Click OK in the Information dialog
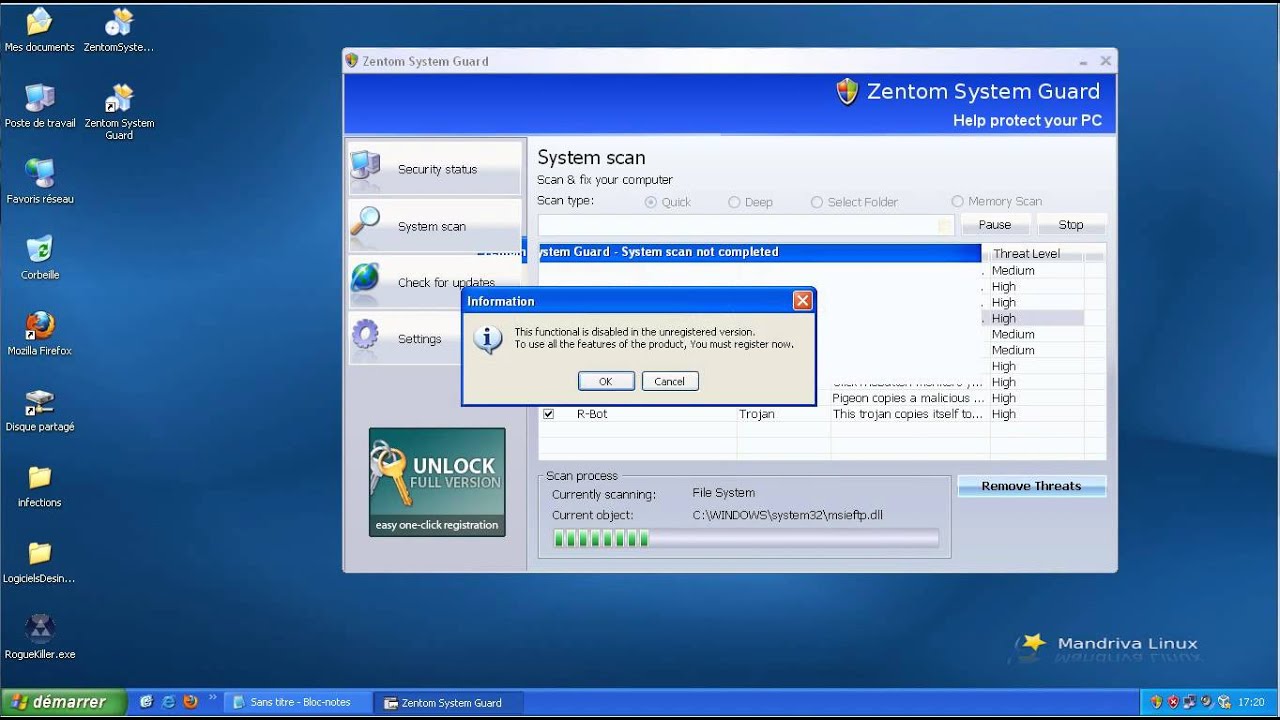Image resolution: width=1280 pixels, height=720 pixels. click(606, 381)
